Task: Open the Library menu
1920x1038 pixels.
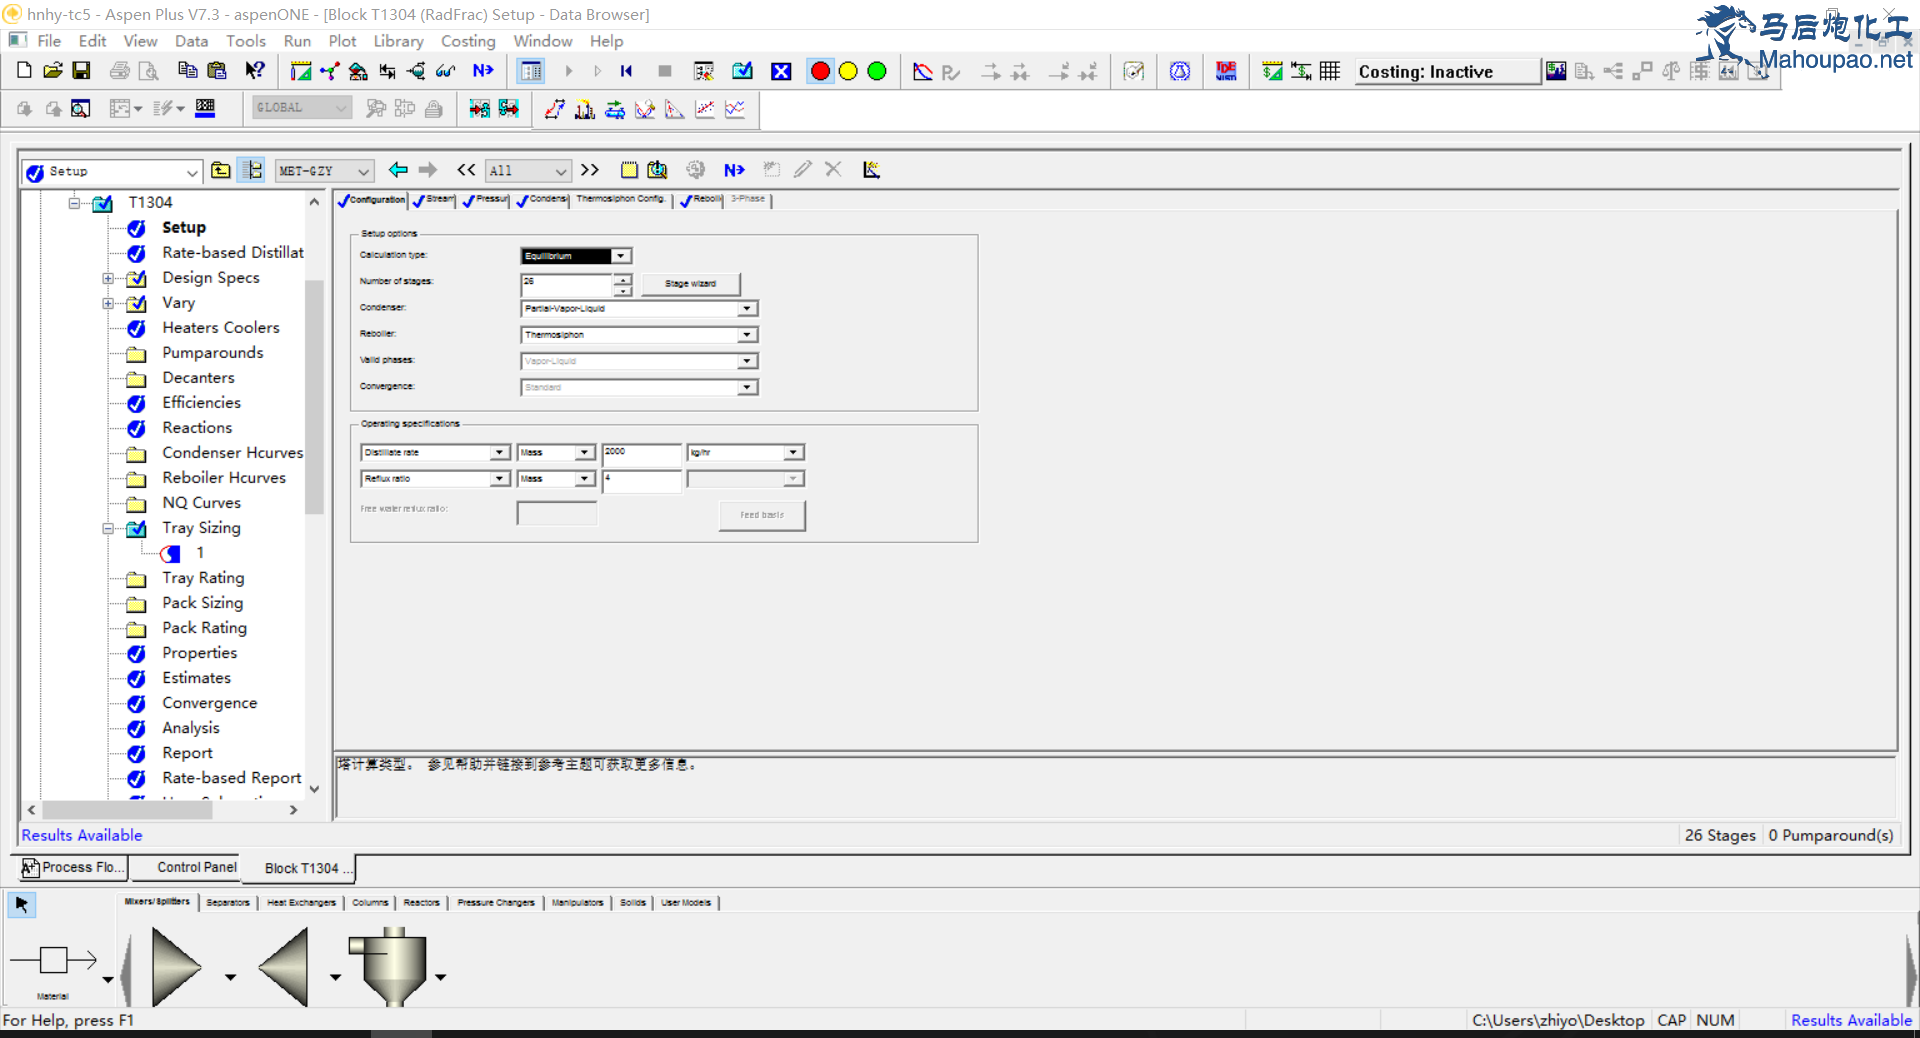Action: 398,41
